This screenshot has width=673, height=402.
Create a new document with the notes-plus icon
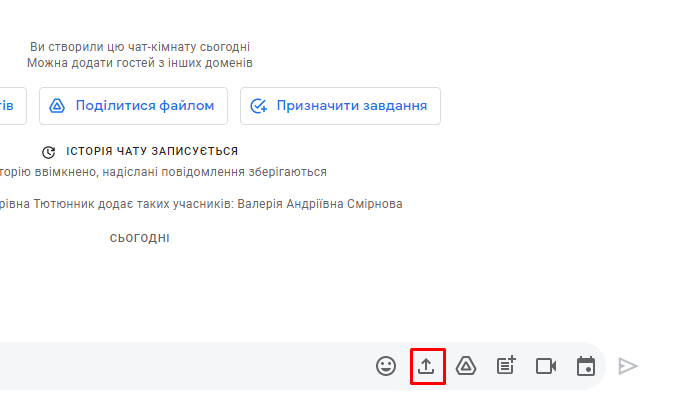point(506,366)
